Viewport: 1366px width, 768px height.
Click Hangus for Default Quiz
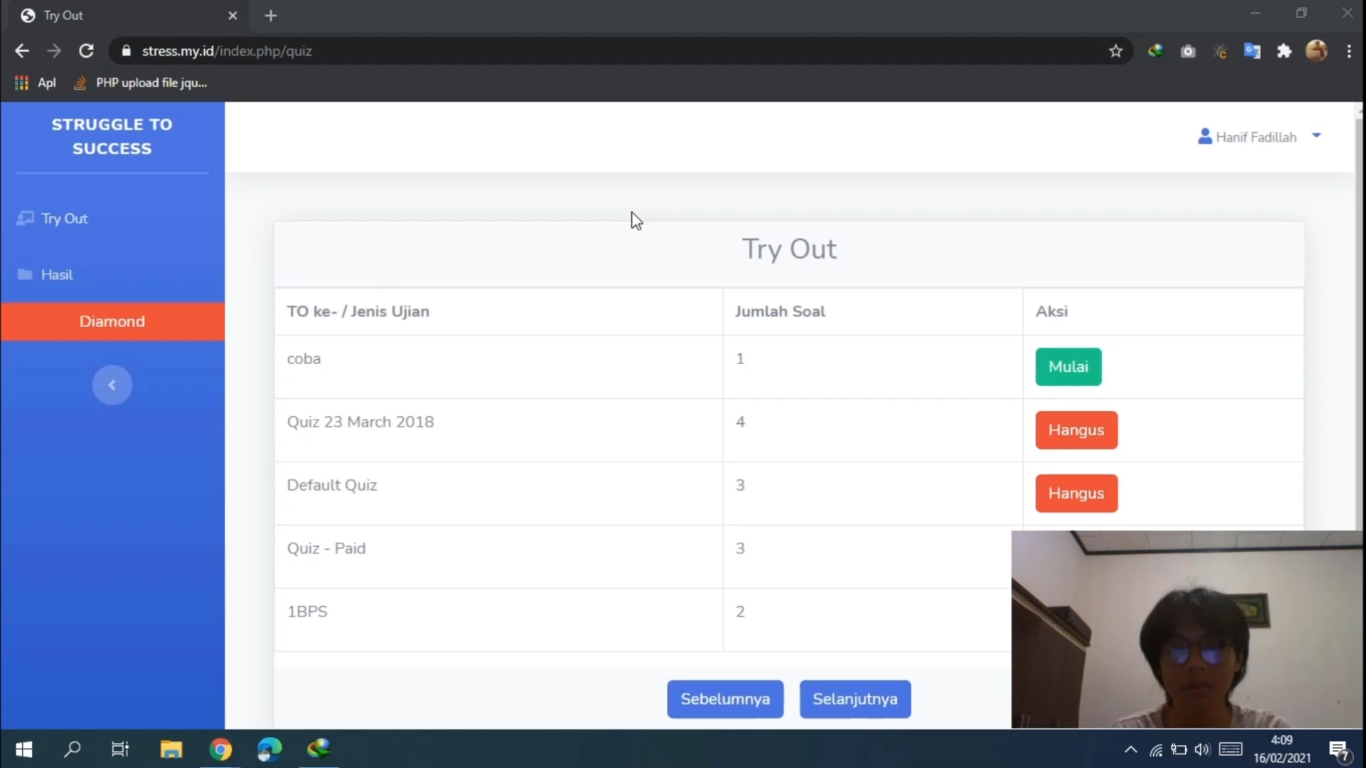1076,493
